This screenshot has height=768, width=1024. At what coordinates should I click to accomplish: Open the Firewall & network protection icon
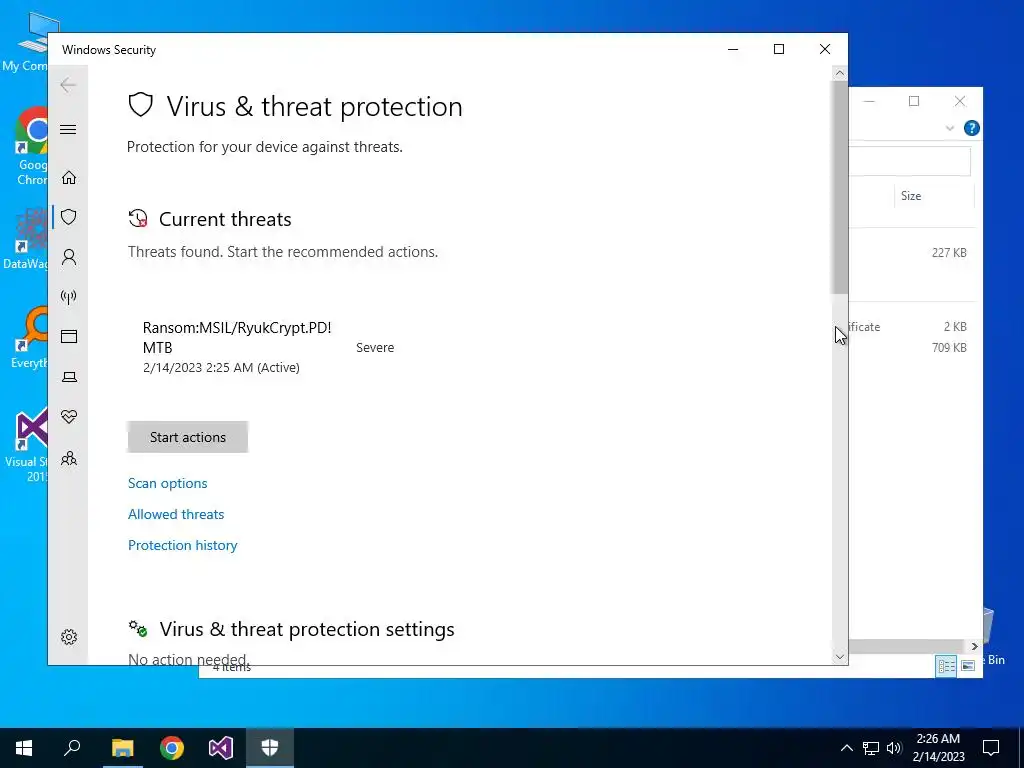(x=69, y=297)
